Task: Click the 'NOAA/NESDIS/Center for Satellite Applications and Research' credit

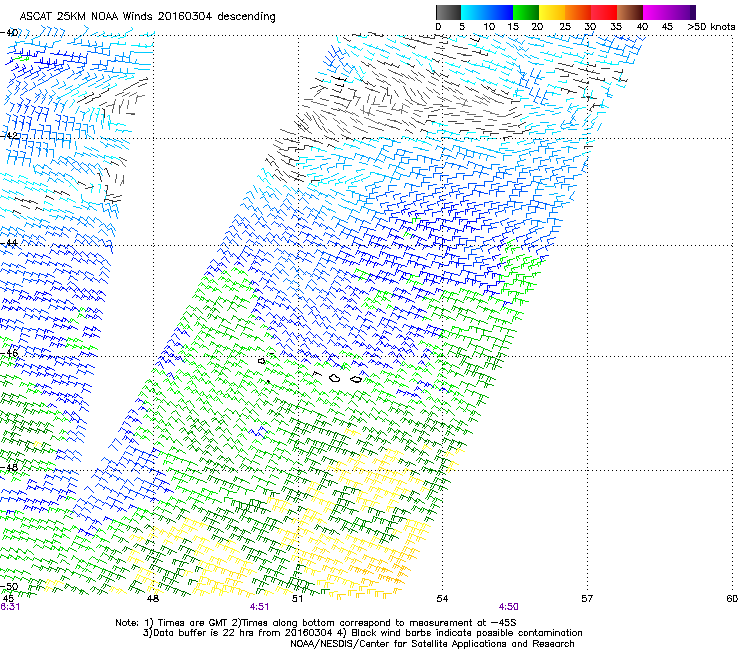Action: [432, 644]
